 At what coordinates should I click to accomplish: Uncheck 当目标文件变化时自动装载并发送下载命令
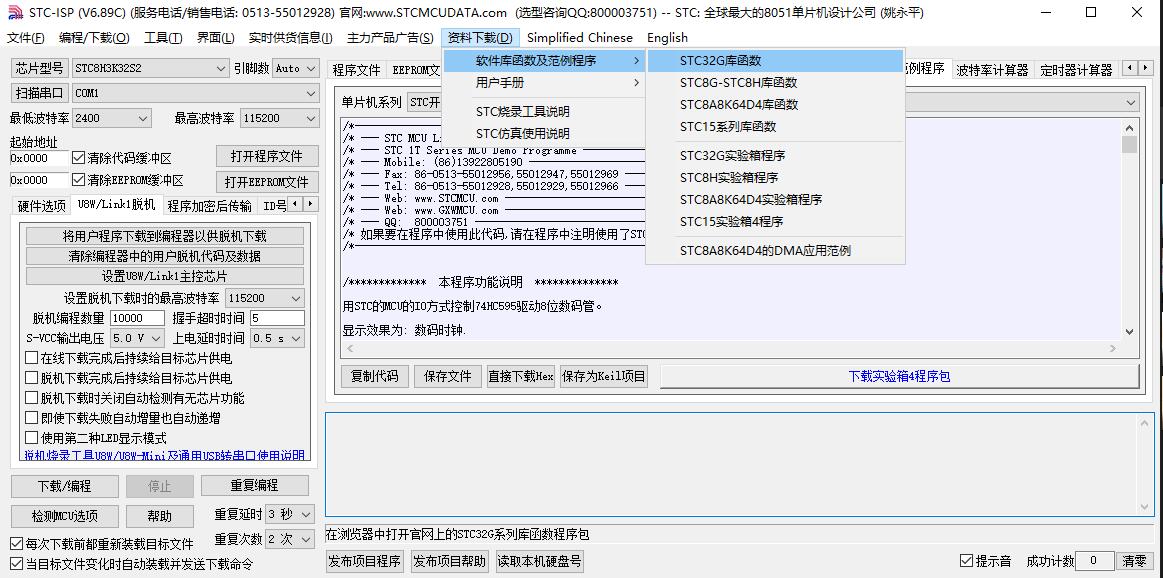[16, 564]
